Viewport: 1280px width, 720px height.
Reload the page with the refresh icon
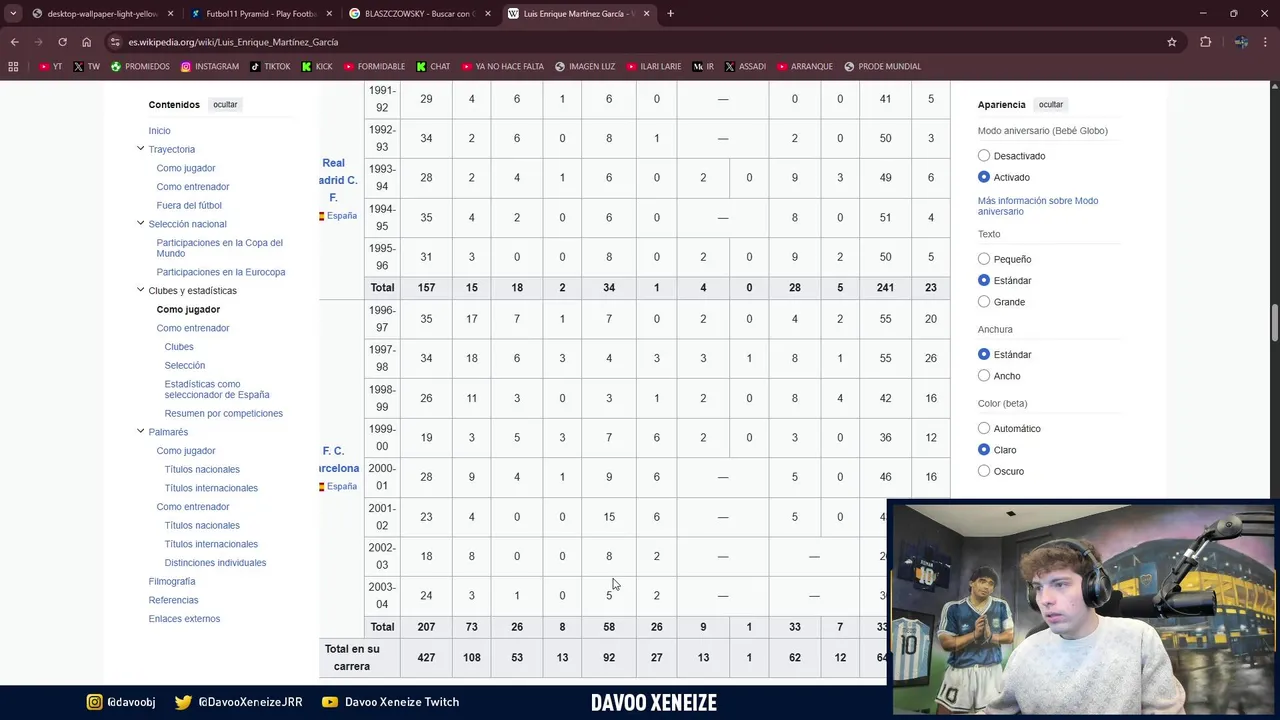(x=62, y=42)
